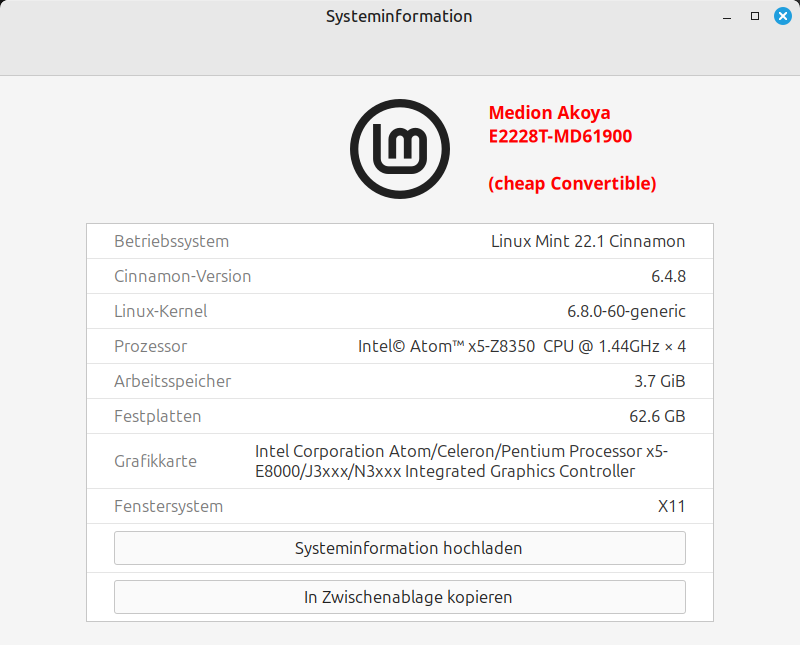Click the Systeminformation hochladen button
Screen dimensions: 800x645
pyautogui.click(x=399, y=548)
